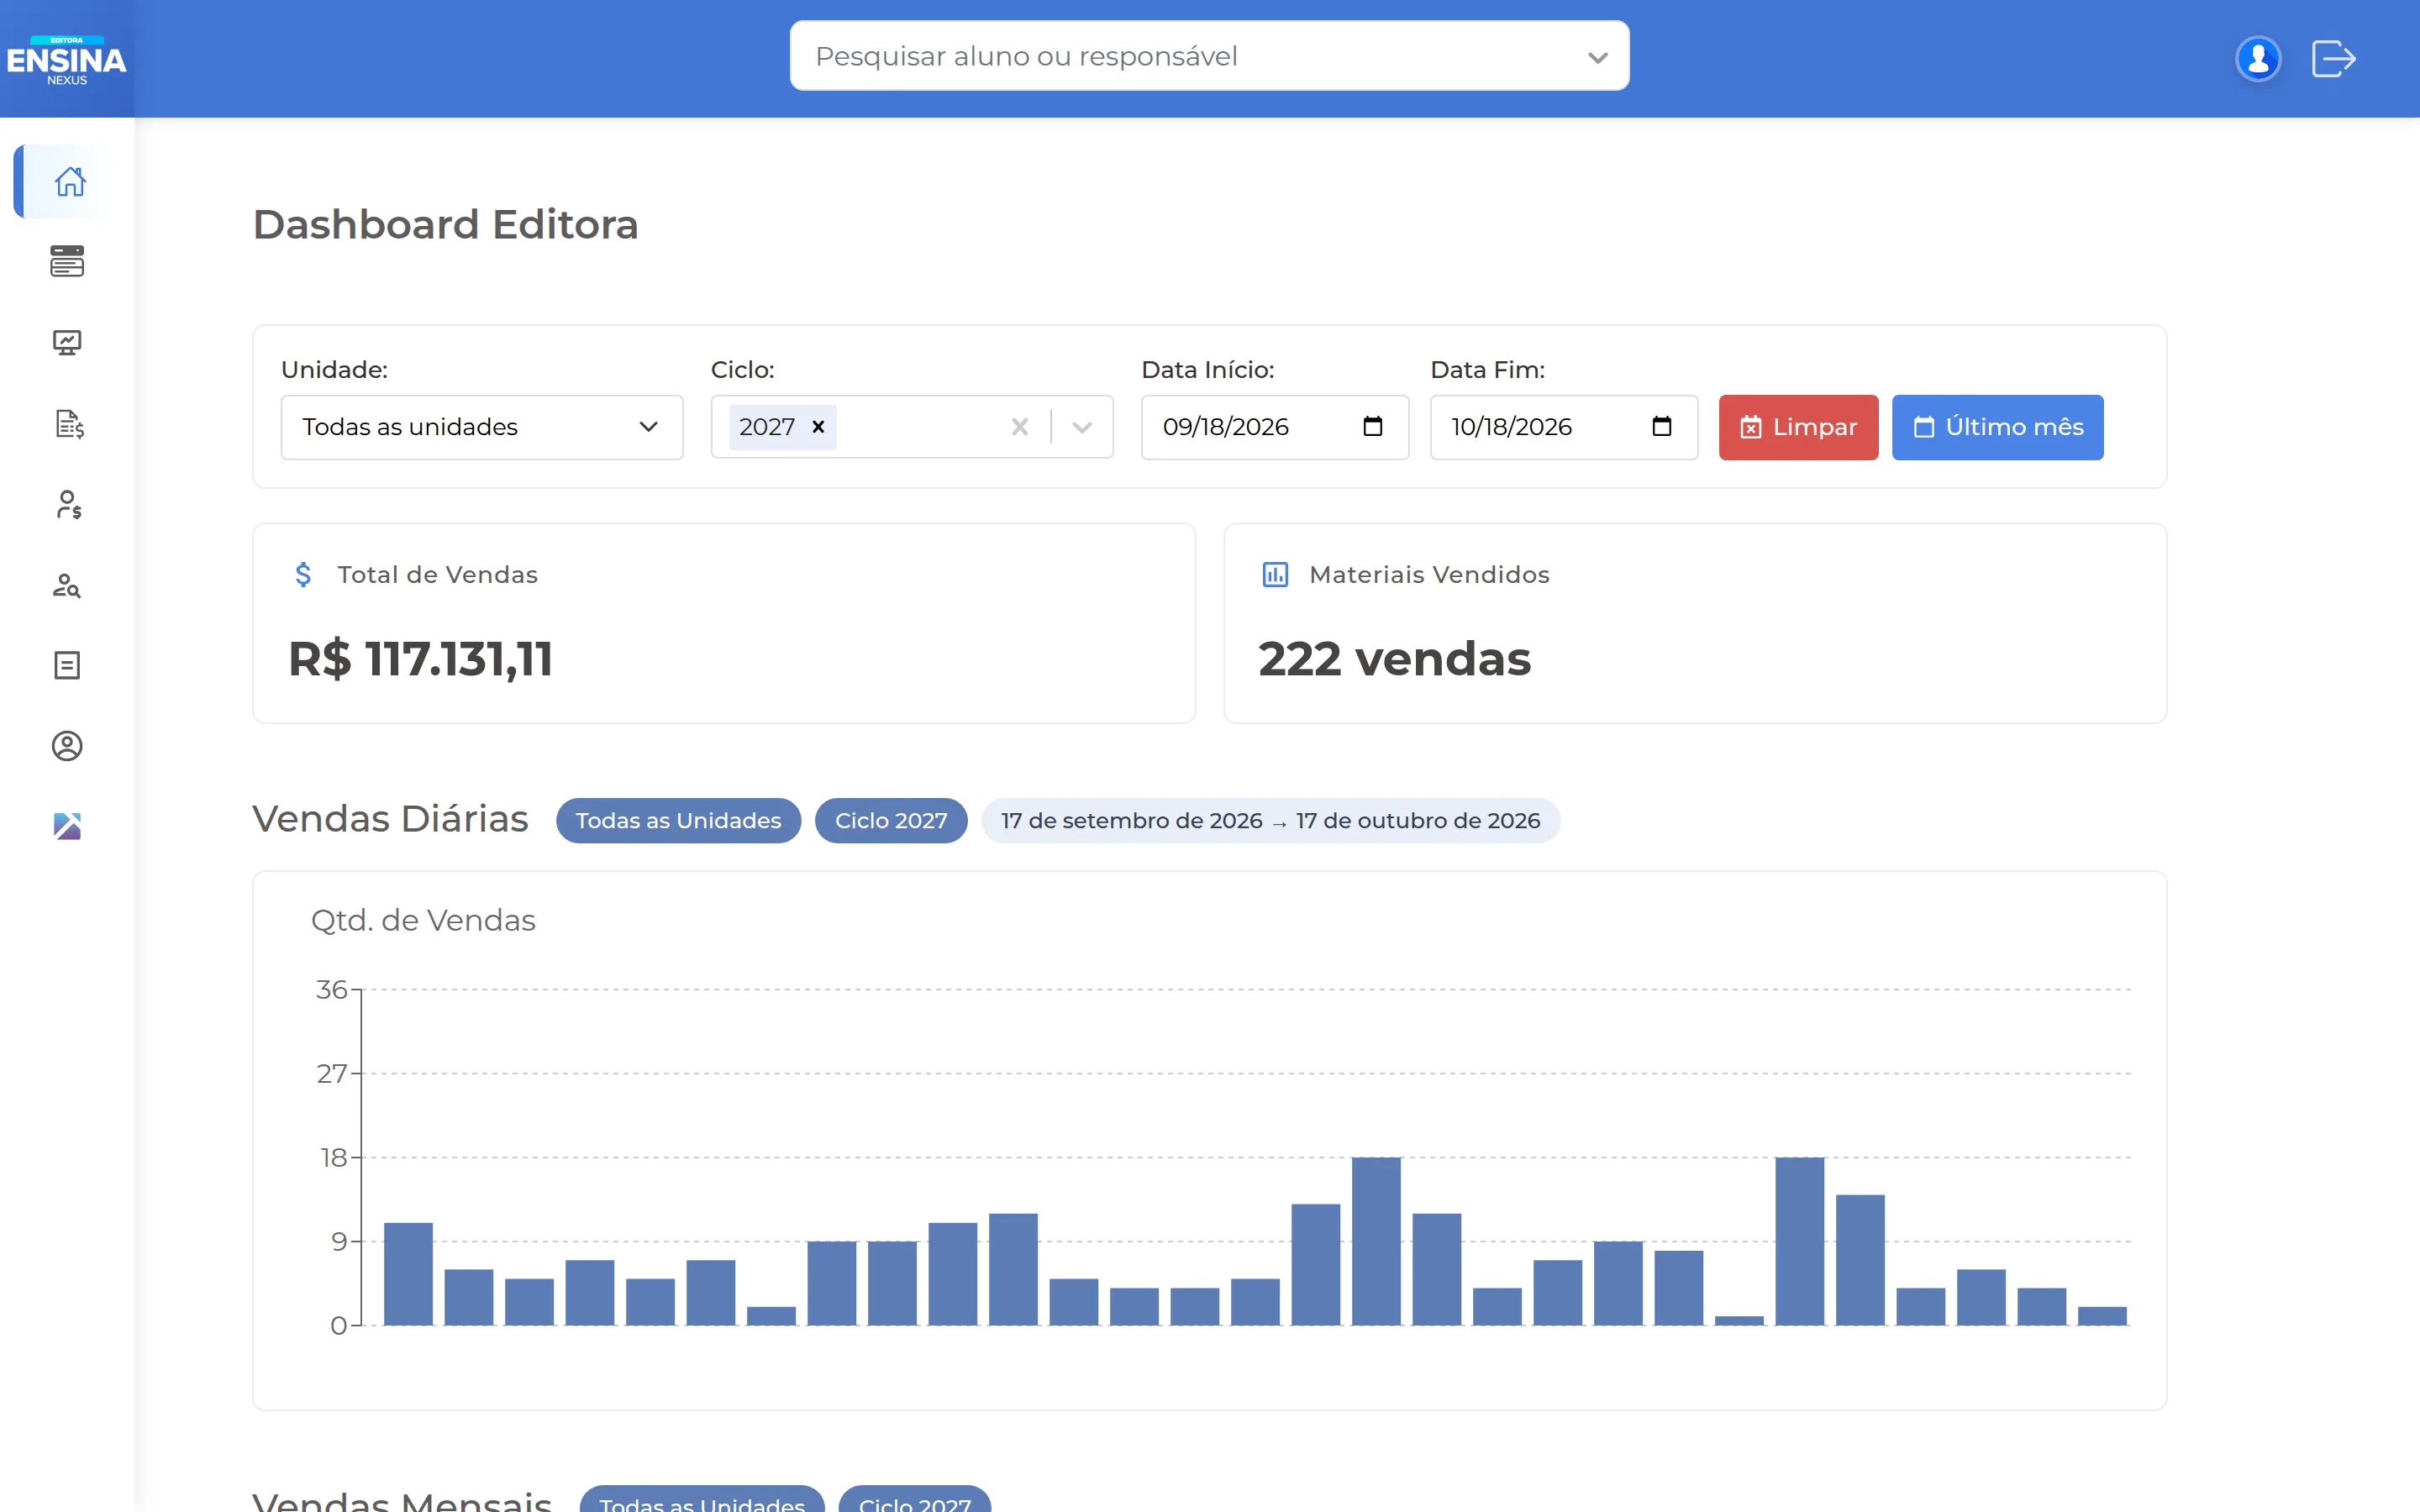Screen dimensions: 2420x1512
Task: Click the date range badge 17 de setembro
Action: coord(1270,820)
